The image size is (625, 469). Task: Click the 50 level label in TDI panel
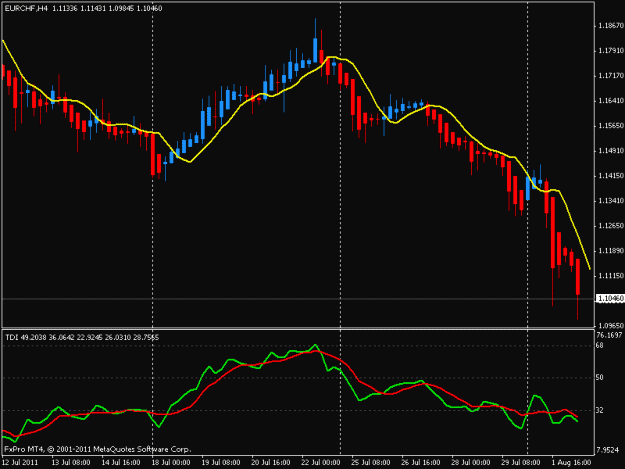(599, 377)
